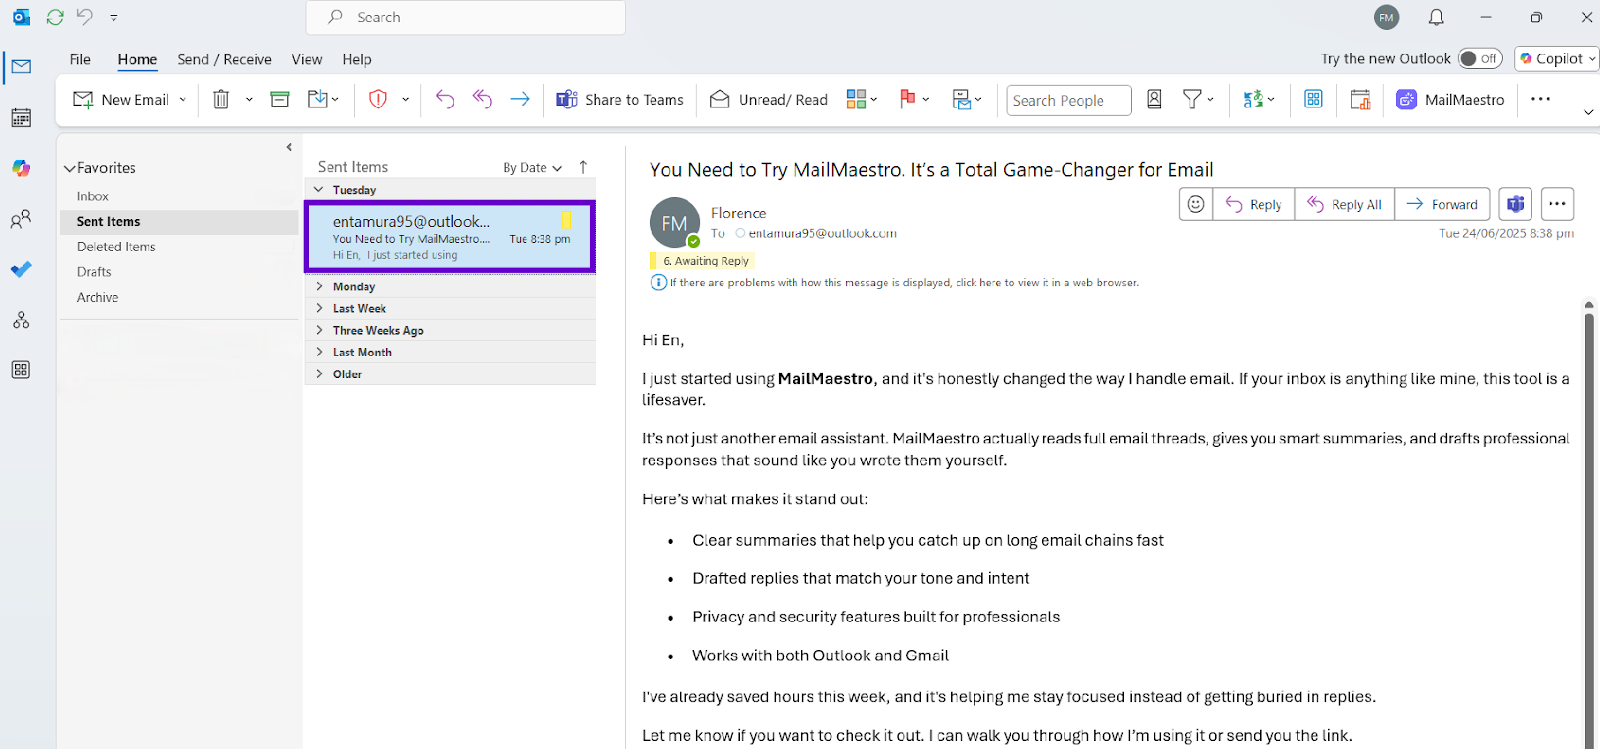The height and width of the screenshot is (749, 1600).
Task: Collapse the Tuesday message group
Action: 319,190
